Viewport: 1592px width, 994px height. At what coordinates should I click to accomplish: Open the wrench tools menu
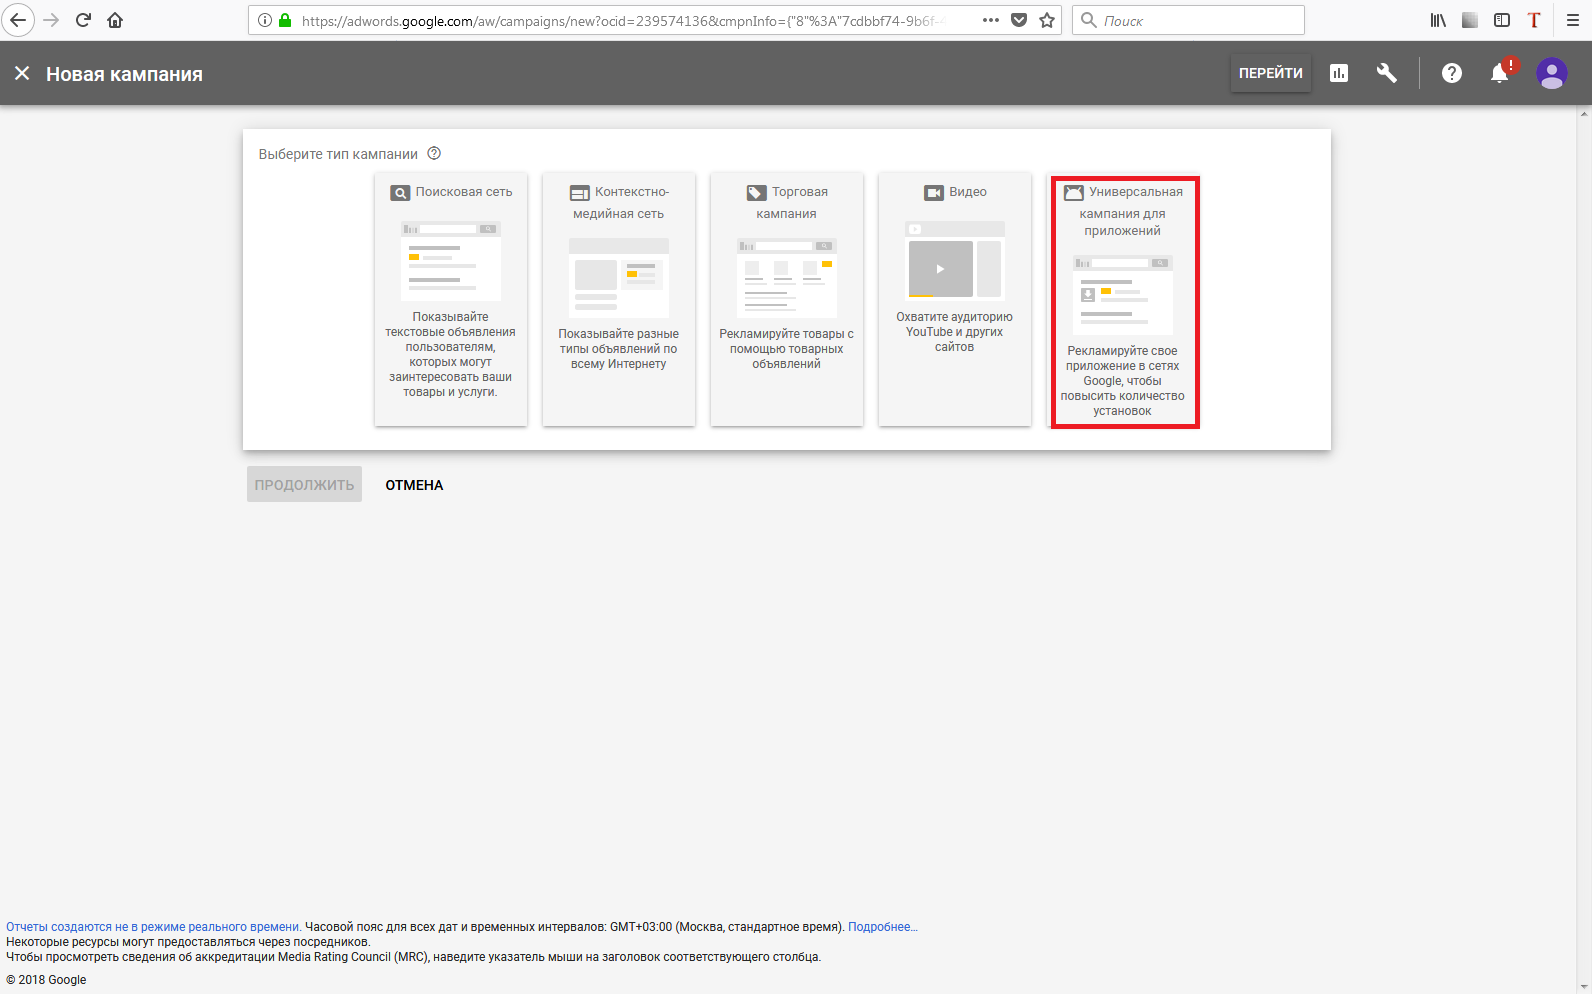pyautogui.click(x=1386, y=73)
